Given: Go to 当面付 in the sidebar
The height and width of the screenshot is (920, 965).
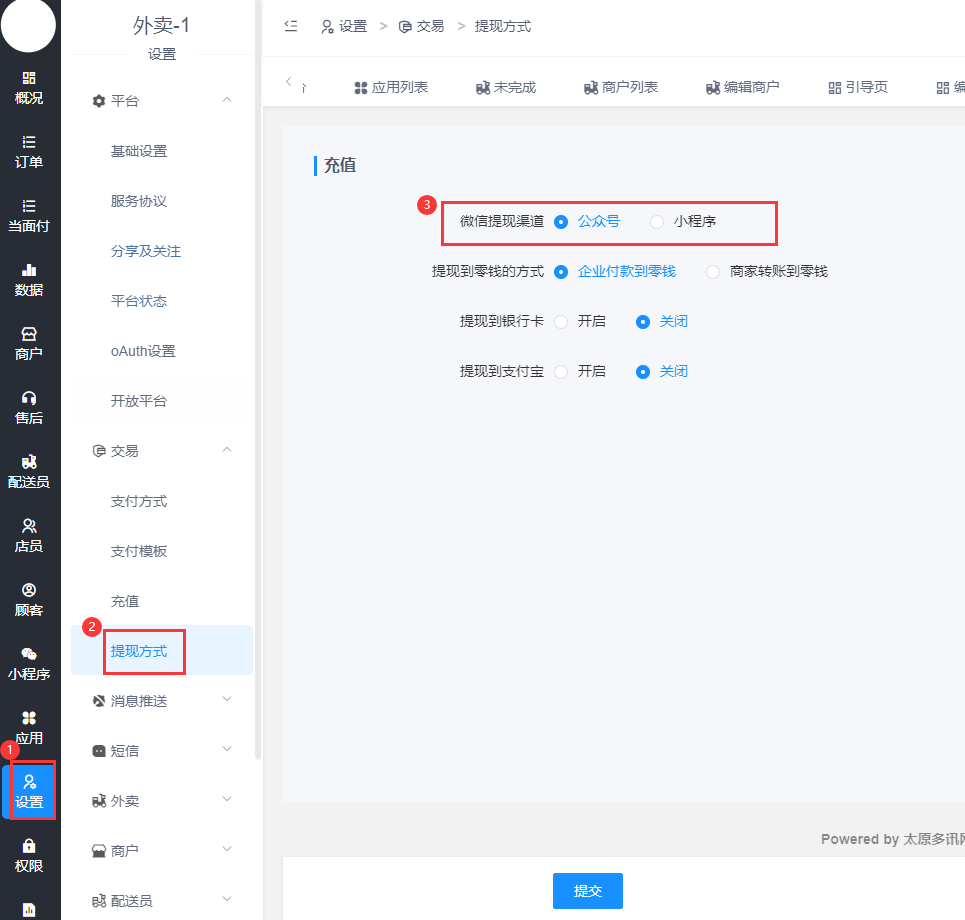Looking at the screenshot, I should click(x=29, y=216).
